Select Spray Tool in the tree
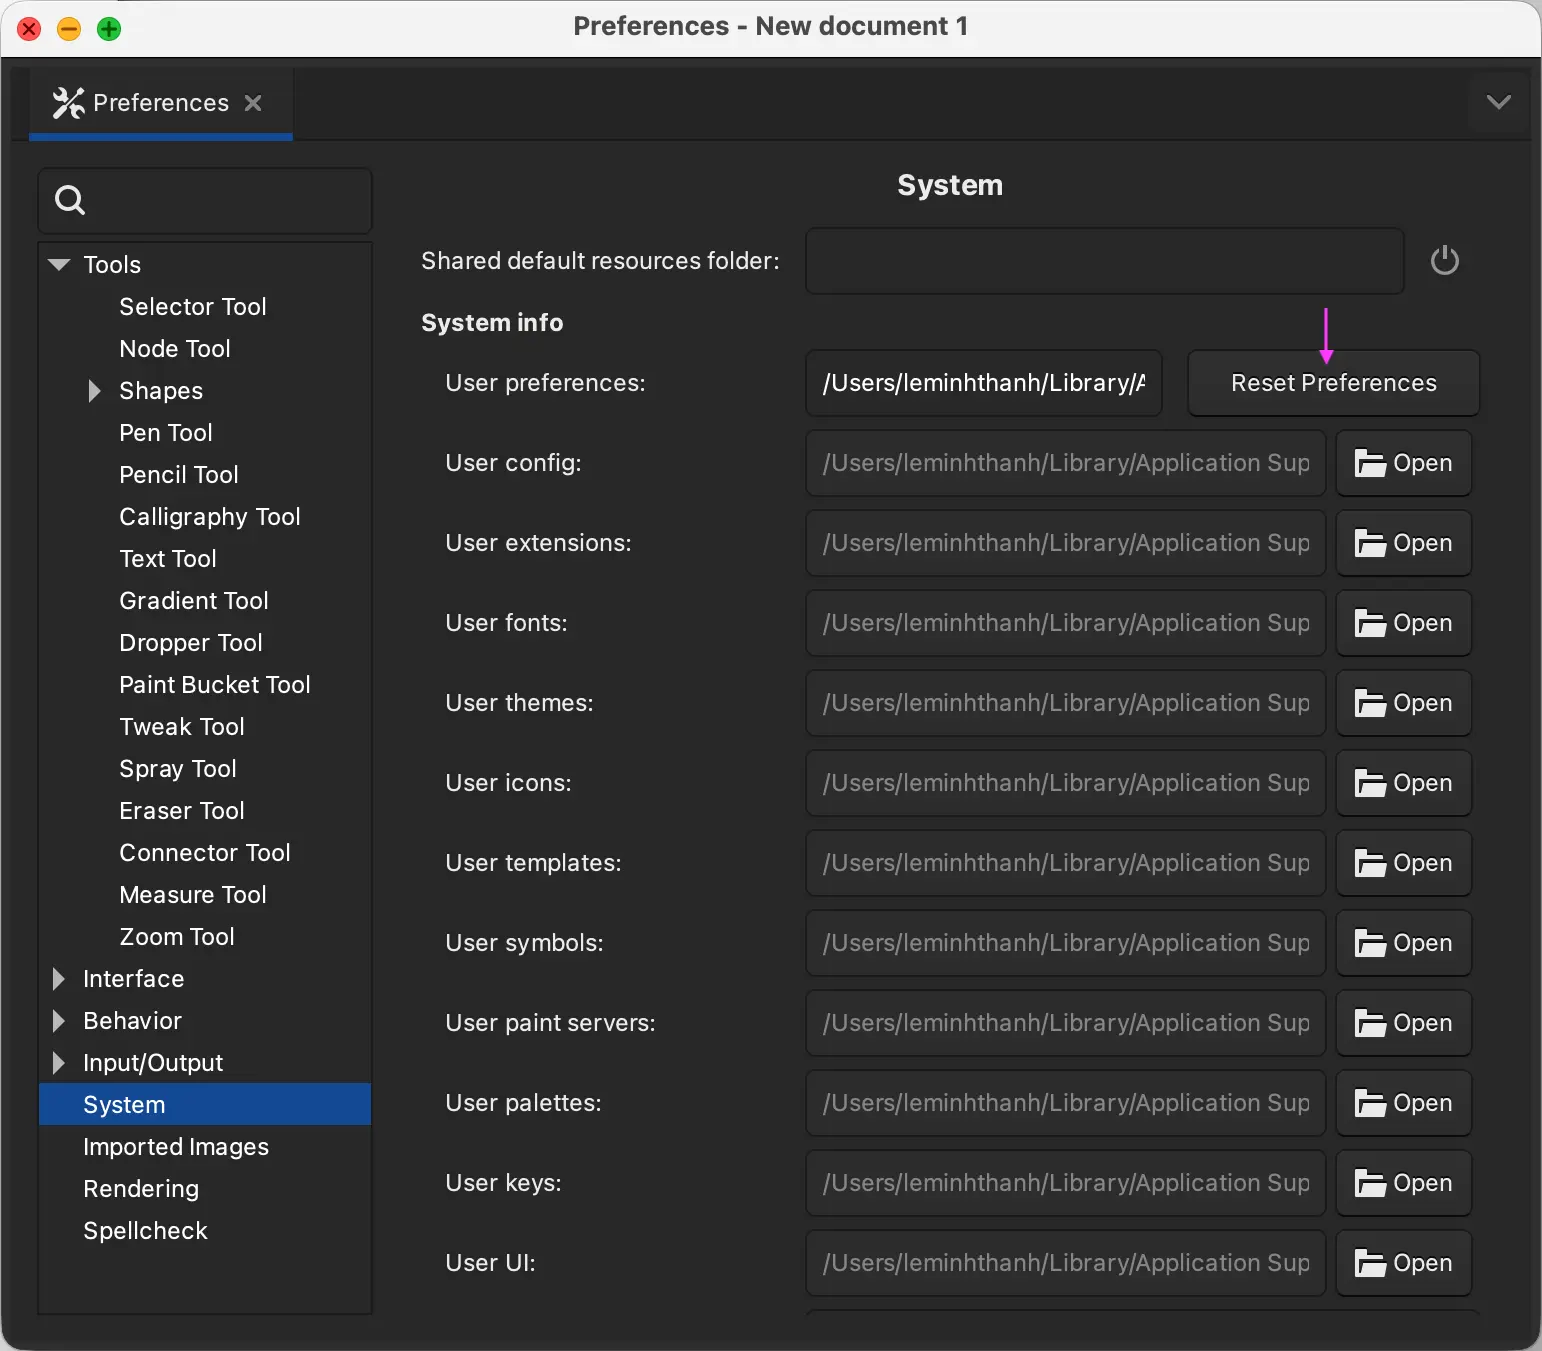The width and height of the screenshot is (1542, 1351). tap(178, 769)
